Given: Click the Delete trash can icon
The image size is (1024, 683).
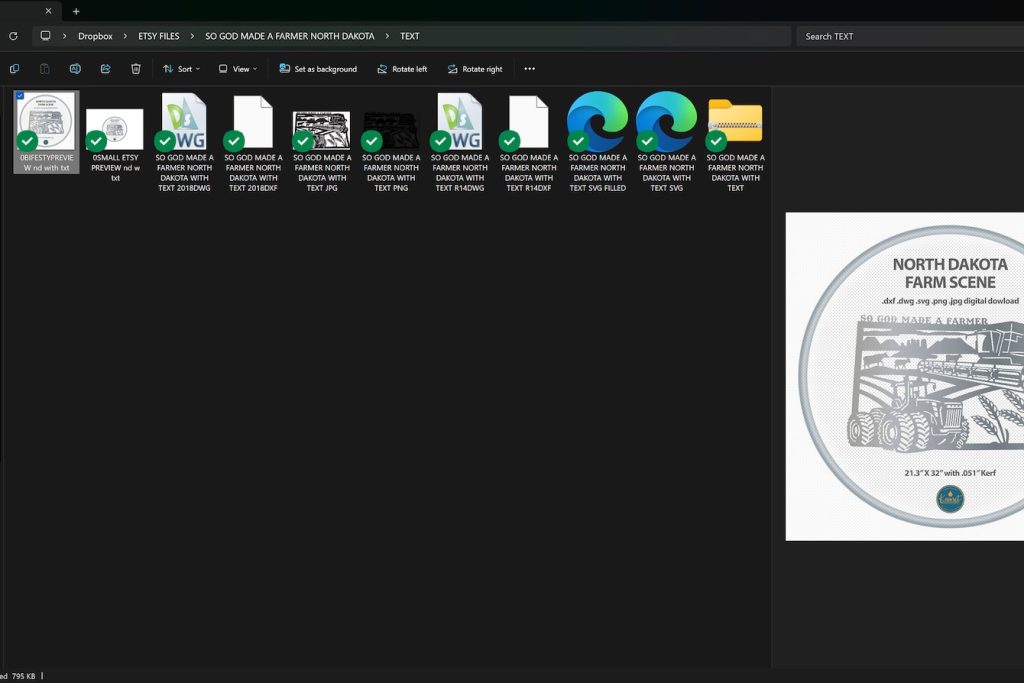Looking at the screenshot, I should [136, 69].
